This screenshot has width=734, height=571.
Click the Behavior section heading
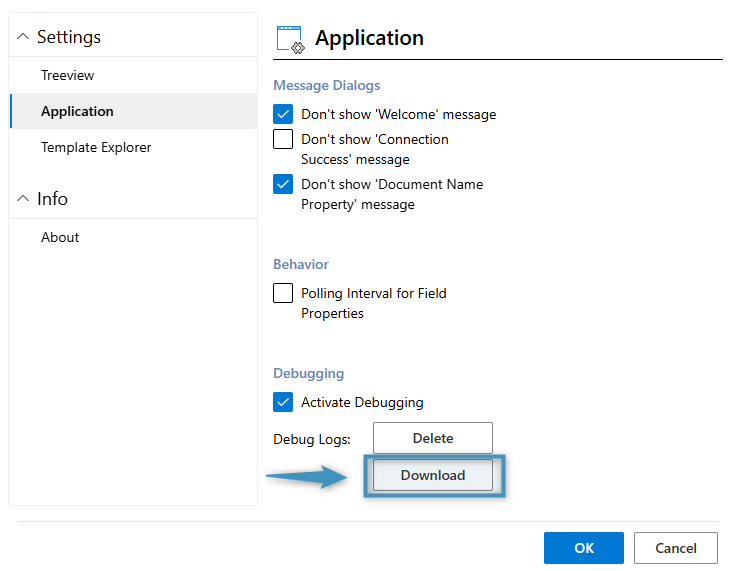pyautogui.click(x=301, y=264)
